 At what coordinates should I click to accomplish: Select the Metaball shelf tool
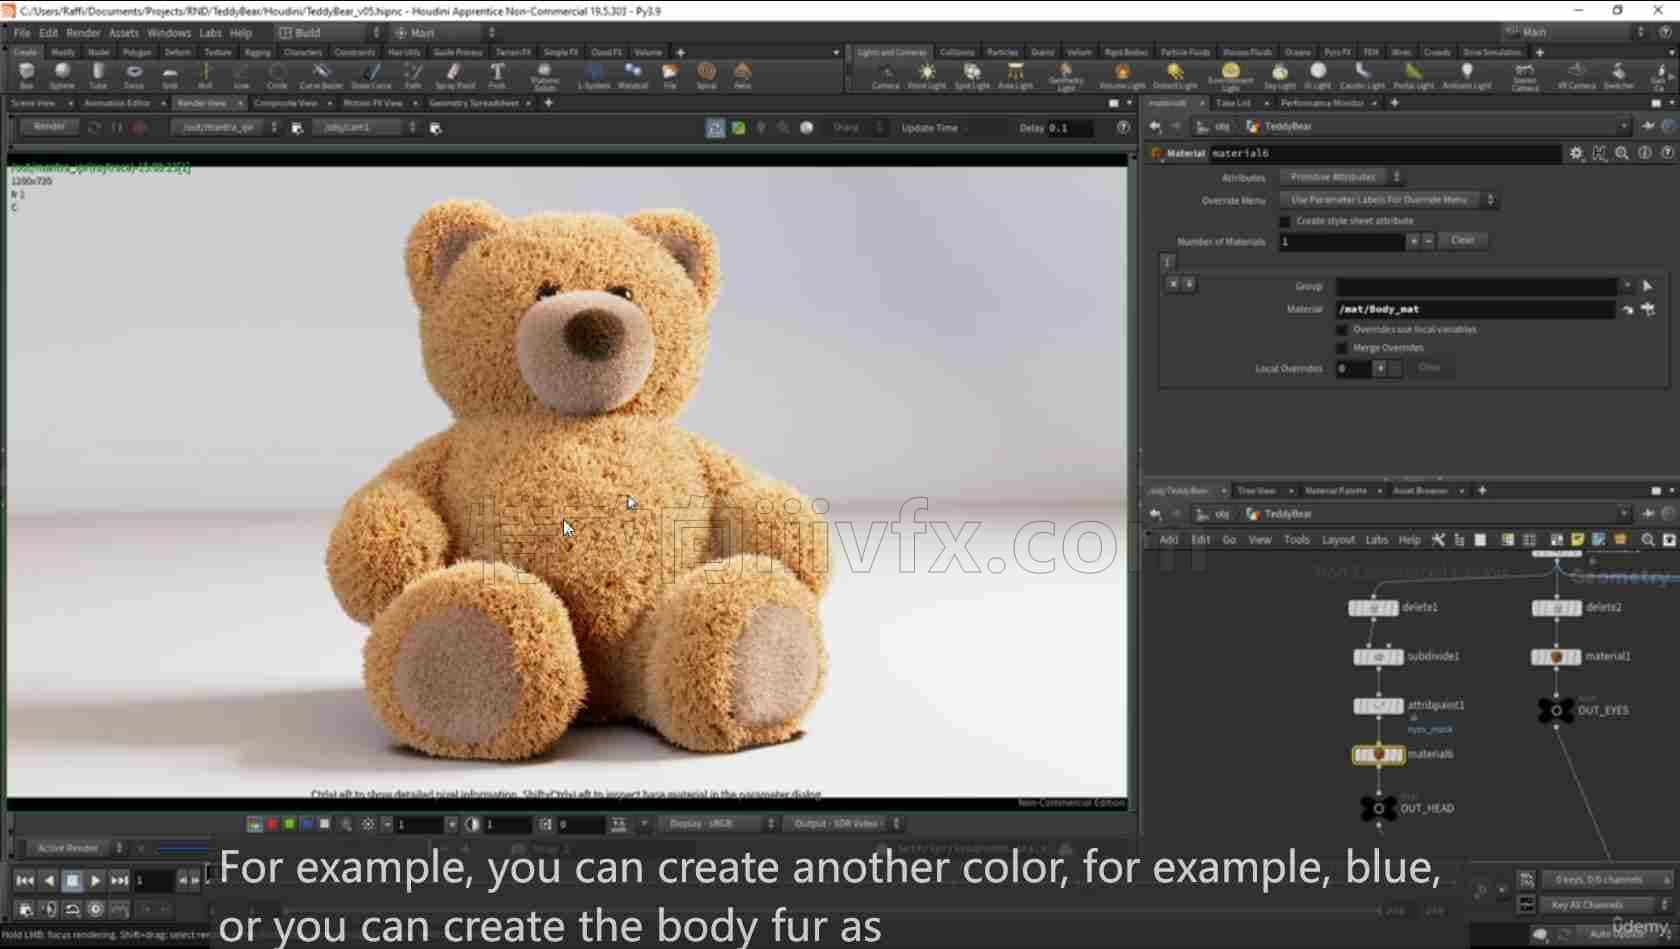(633, 75)
